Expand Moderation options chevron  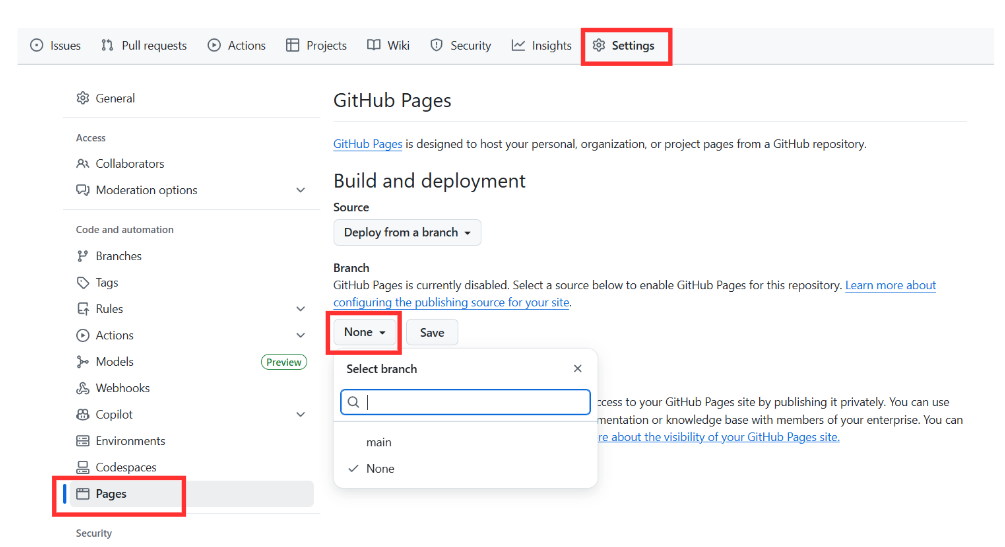click(301, 190)
